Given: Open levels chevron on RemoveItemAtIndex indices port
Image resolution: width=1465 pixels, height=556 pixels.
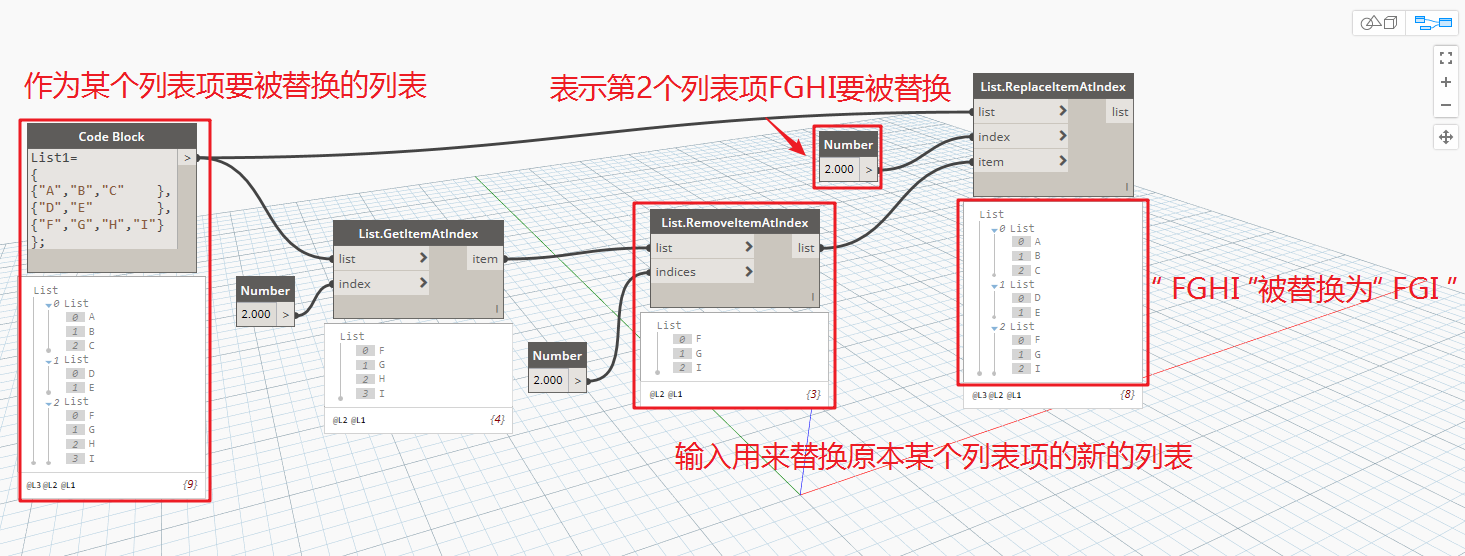Looking at the screenshot, I should point(749,272).
